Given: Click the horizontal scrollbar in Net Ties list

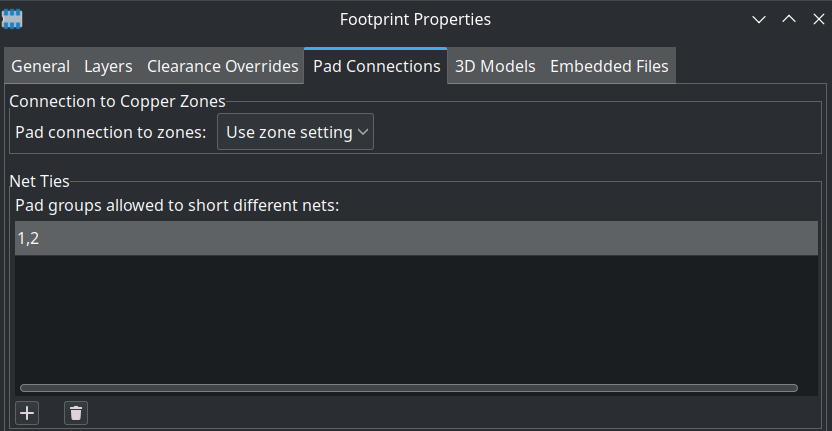Looking at the screenshot, I should pos(409,388).
